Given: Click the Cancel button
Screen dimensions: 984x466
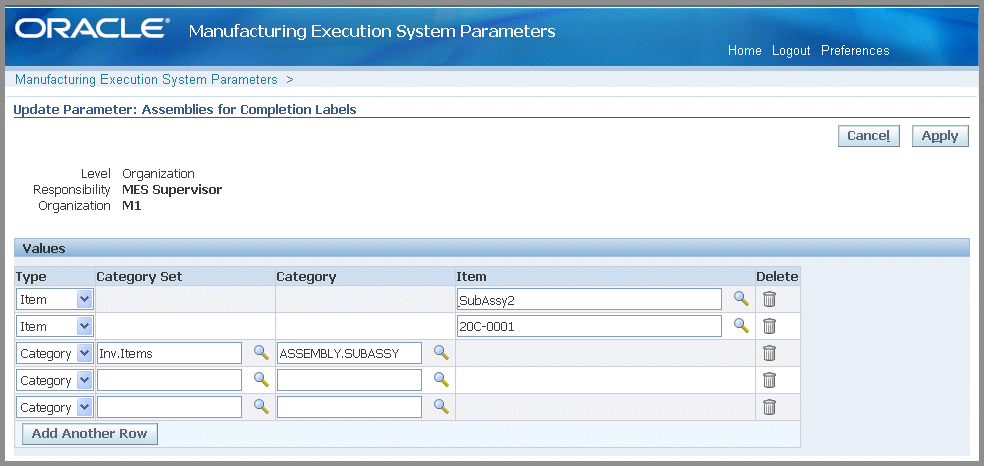Looking at the screenshot, I should coord(869,136).
